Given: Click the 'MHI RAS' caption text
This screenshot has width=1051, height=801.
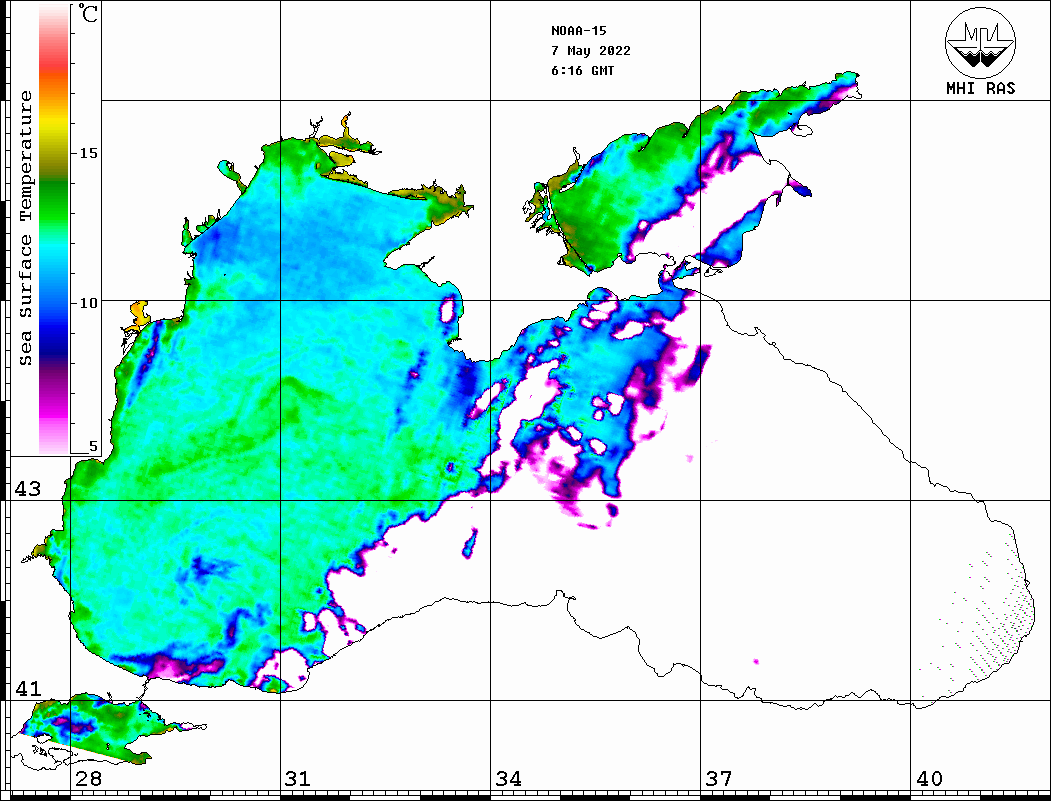Looking at the screenshot, I should coord(981,88).
